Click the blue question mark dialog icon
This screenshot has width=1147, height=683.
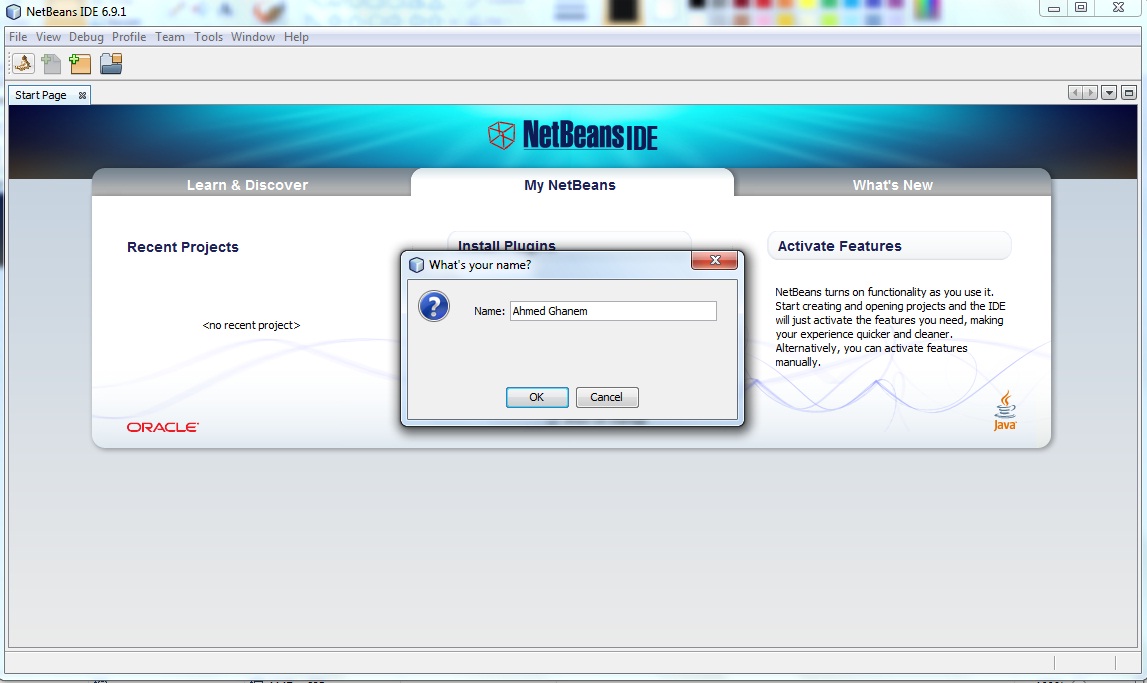tap(434, 306)
